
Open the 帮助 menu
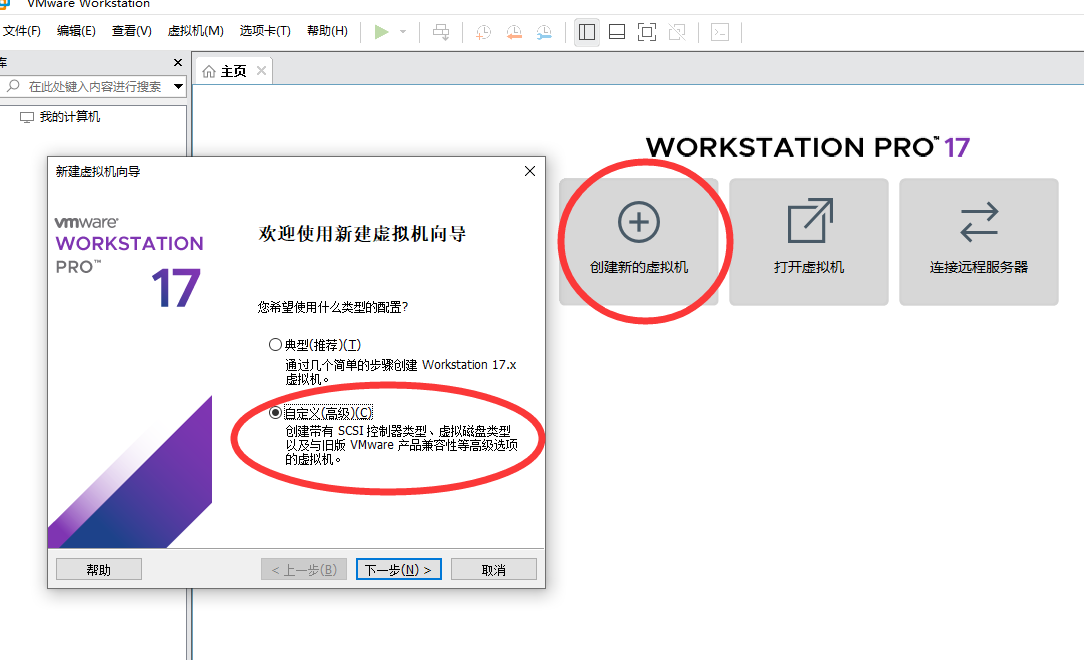pos(327,30)
